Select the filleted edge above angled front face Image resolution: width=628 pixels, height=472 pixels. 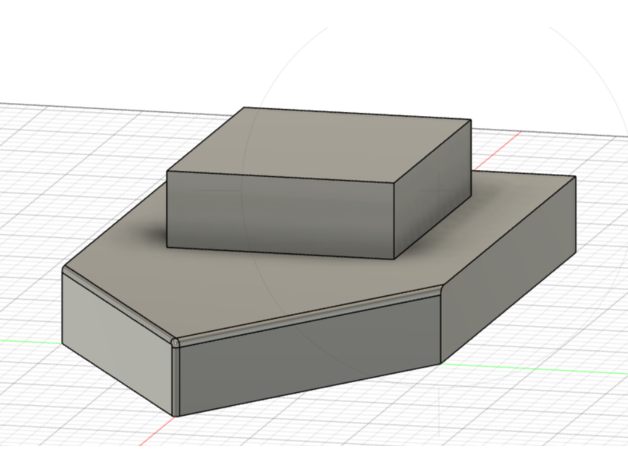coord(310,315)
